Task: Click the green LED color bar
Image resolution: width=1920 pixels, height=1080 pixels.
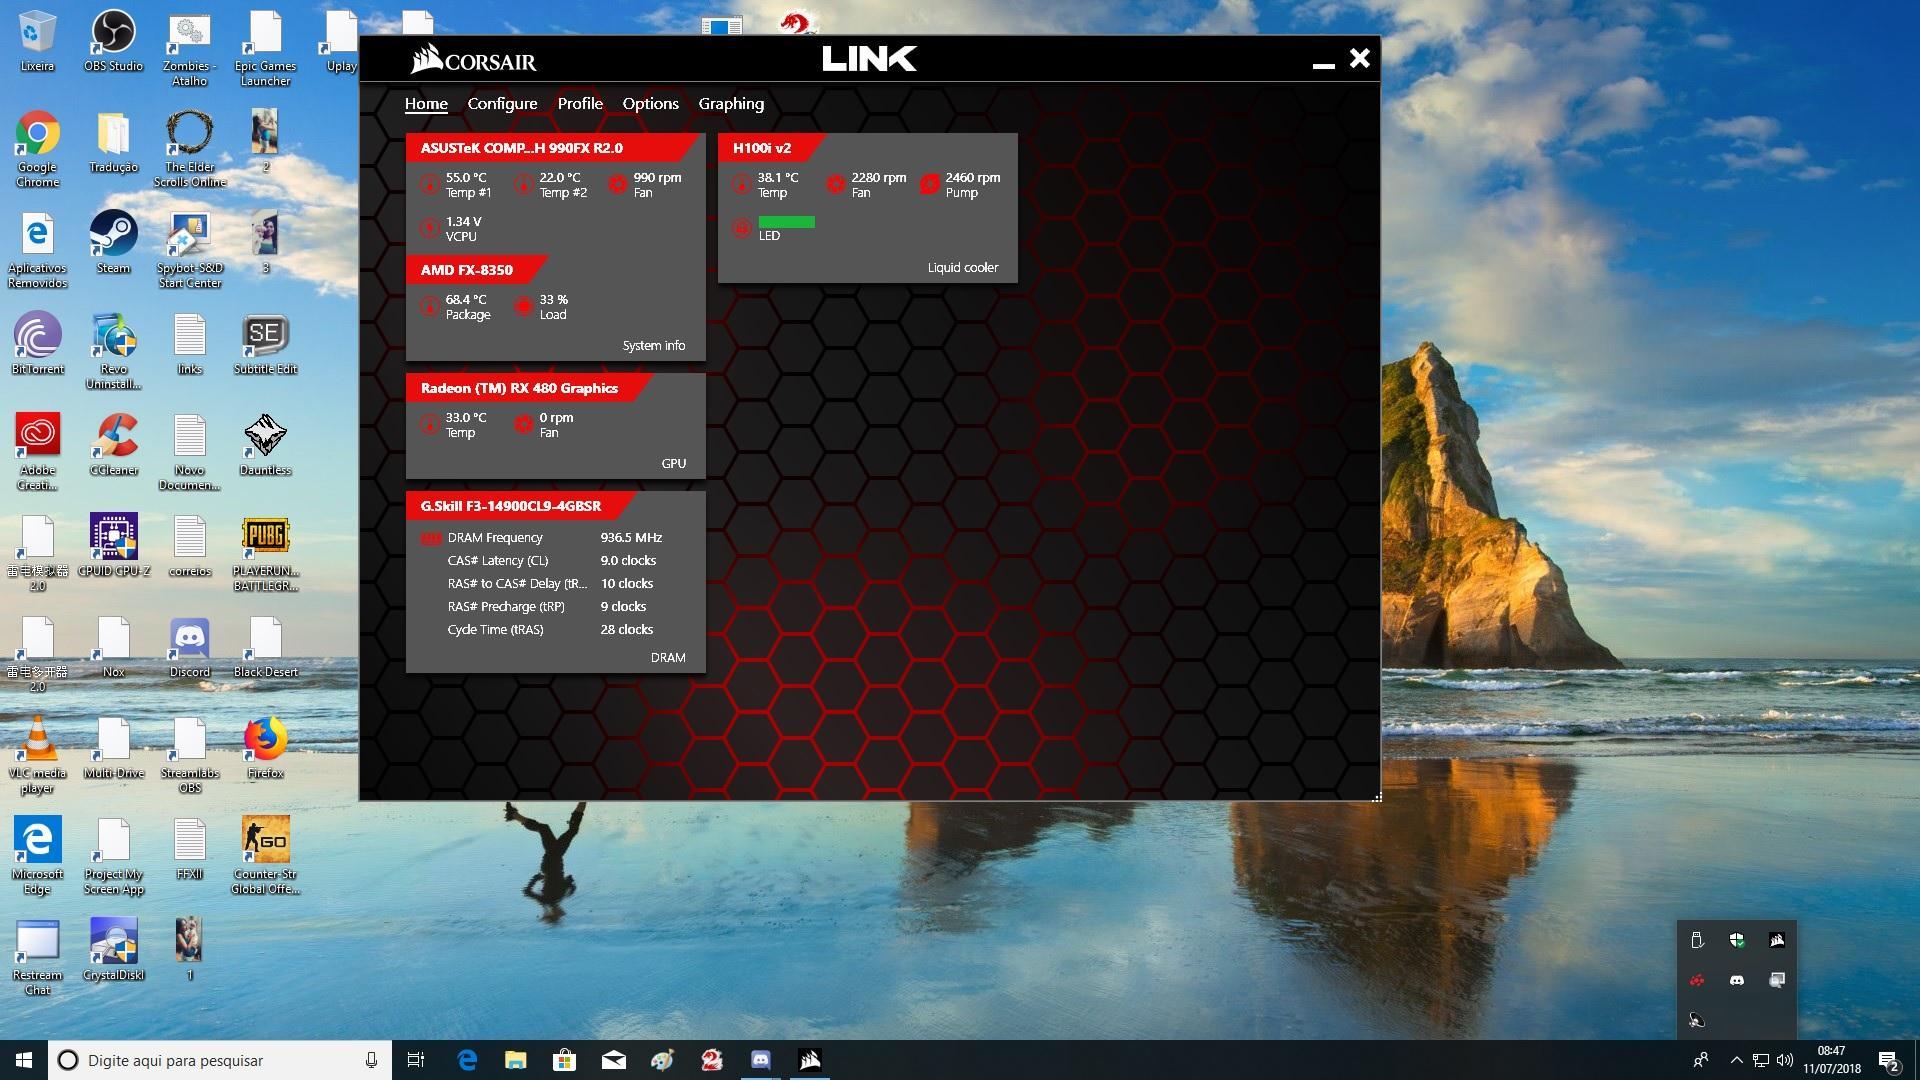Action: (787, 222)
